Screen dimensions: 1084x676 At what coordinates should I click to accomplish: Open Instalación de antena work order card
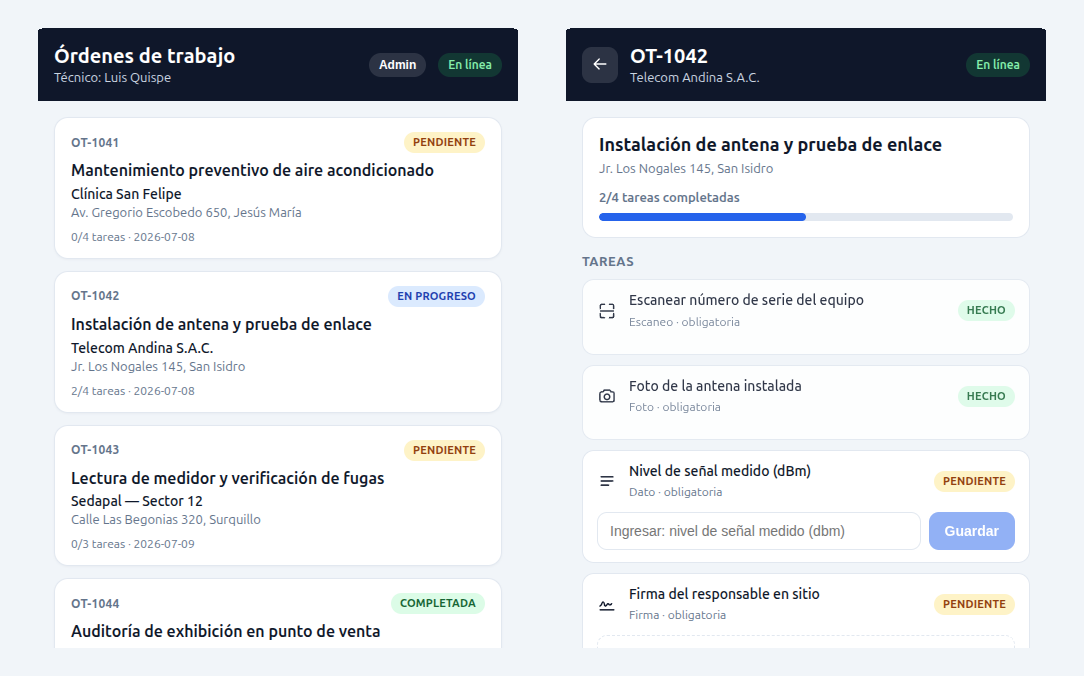pos(278,342)
